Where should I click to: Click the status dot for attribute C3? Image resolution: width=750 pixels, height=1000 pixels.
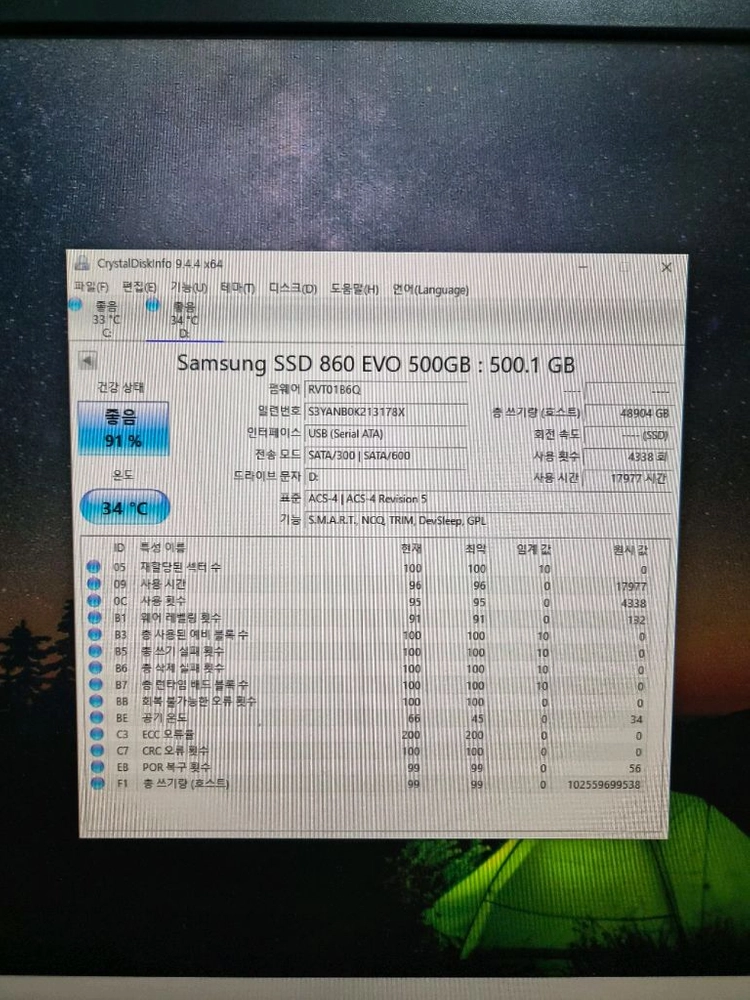click(x=97, y=733)
